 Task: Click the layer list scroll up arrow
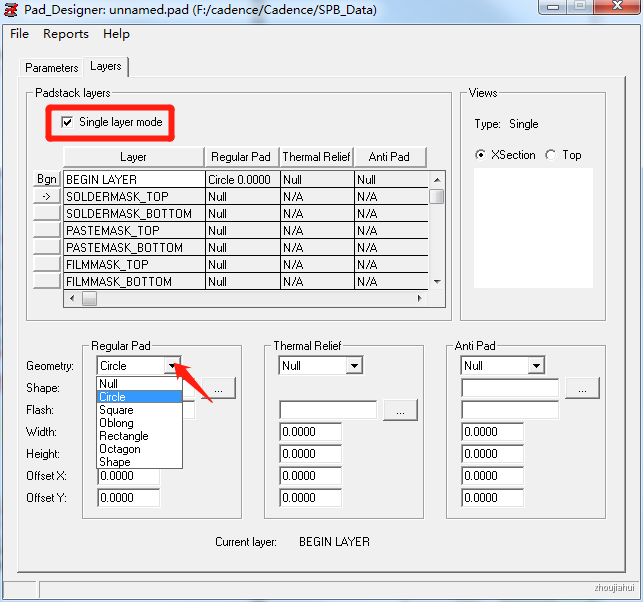[437, 180]
